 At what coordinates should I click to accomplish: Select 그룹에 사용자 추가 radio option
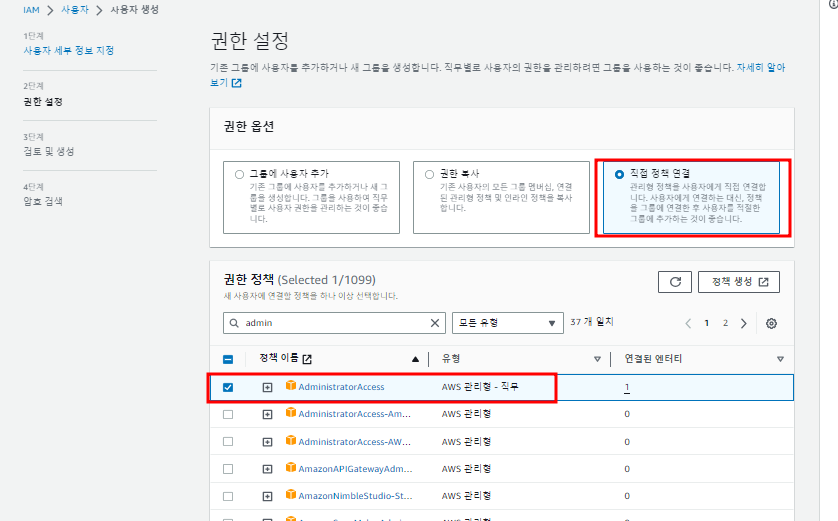239,174
